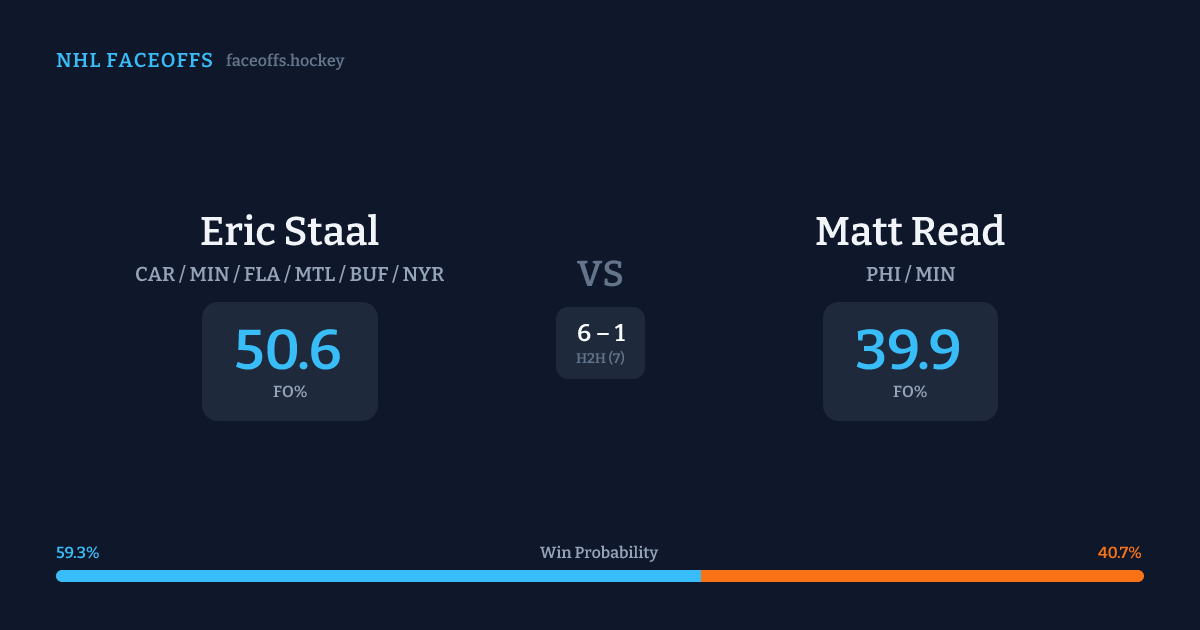This screenshot has height=630, width=1200.
Task: Select the Matt Read player name
Action: [x=909, y=231]
